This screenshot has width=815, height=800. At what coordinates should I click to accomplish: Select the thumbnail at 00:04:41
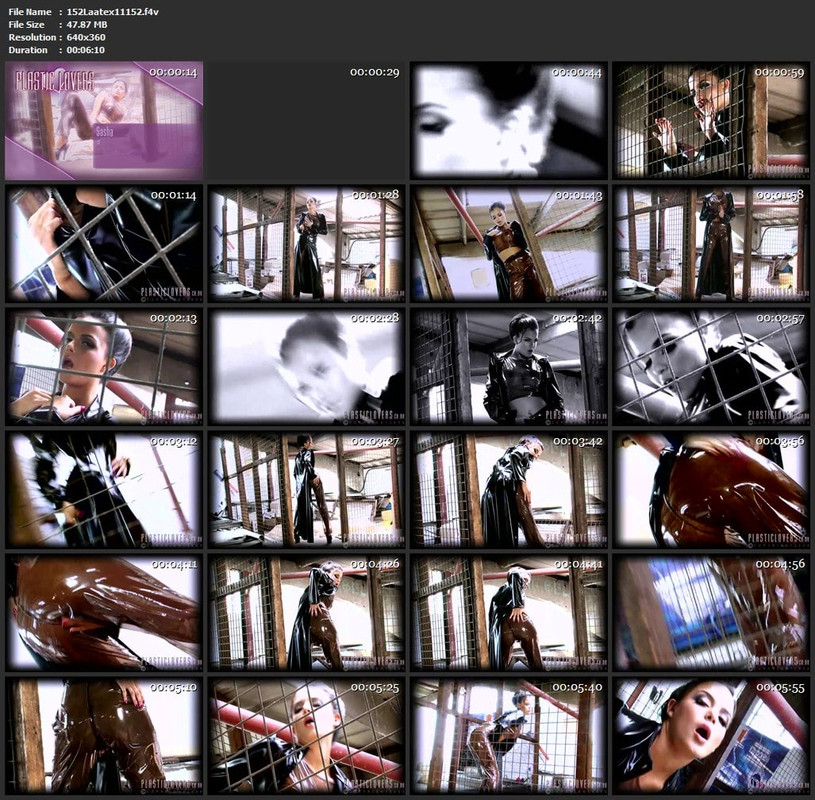pos(508,613)
